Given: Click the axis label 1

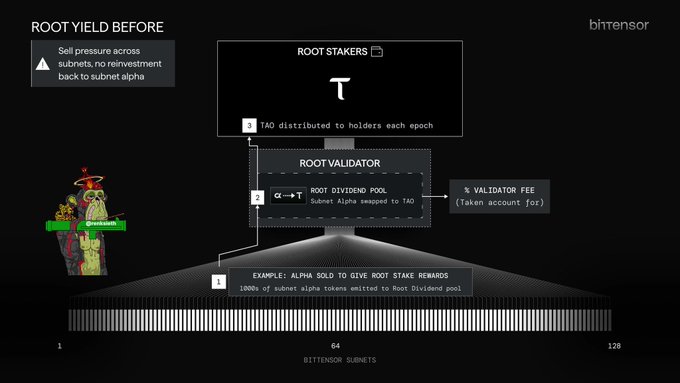Looking at the screenshot, I should pyautogui.click(x=59, y=346).
